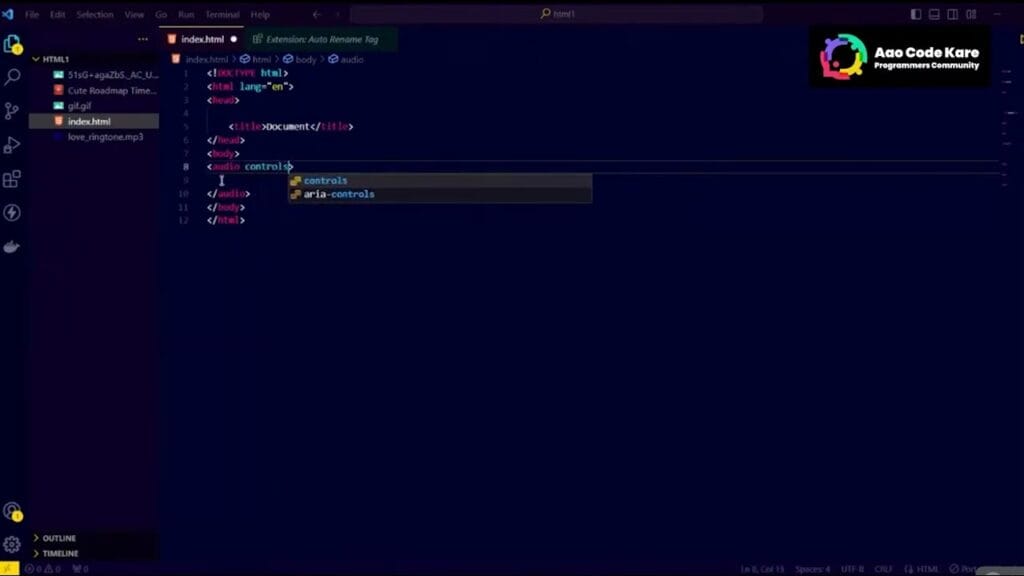Open the Source Control view
This screenshot has width=1024, height=576.
point(13,111)
